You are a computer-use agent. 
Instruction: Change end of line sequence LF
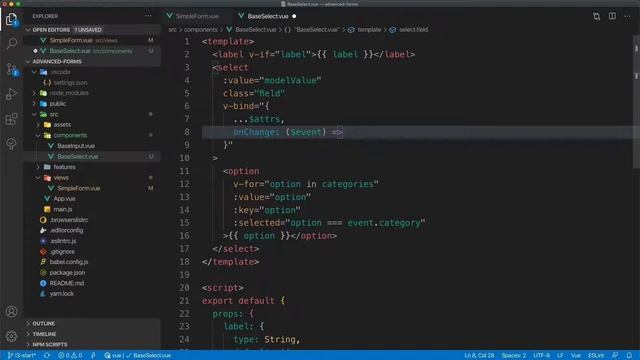click(x=560, y=356)
